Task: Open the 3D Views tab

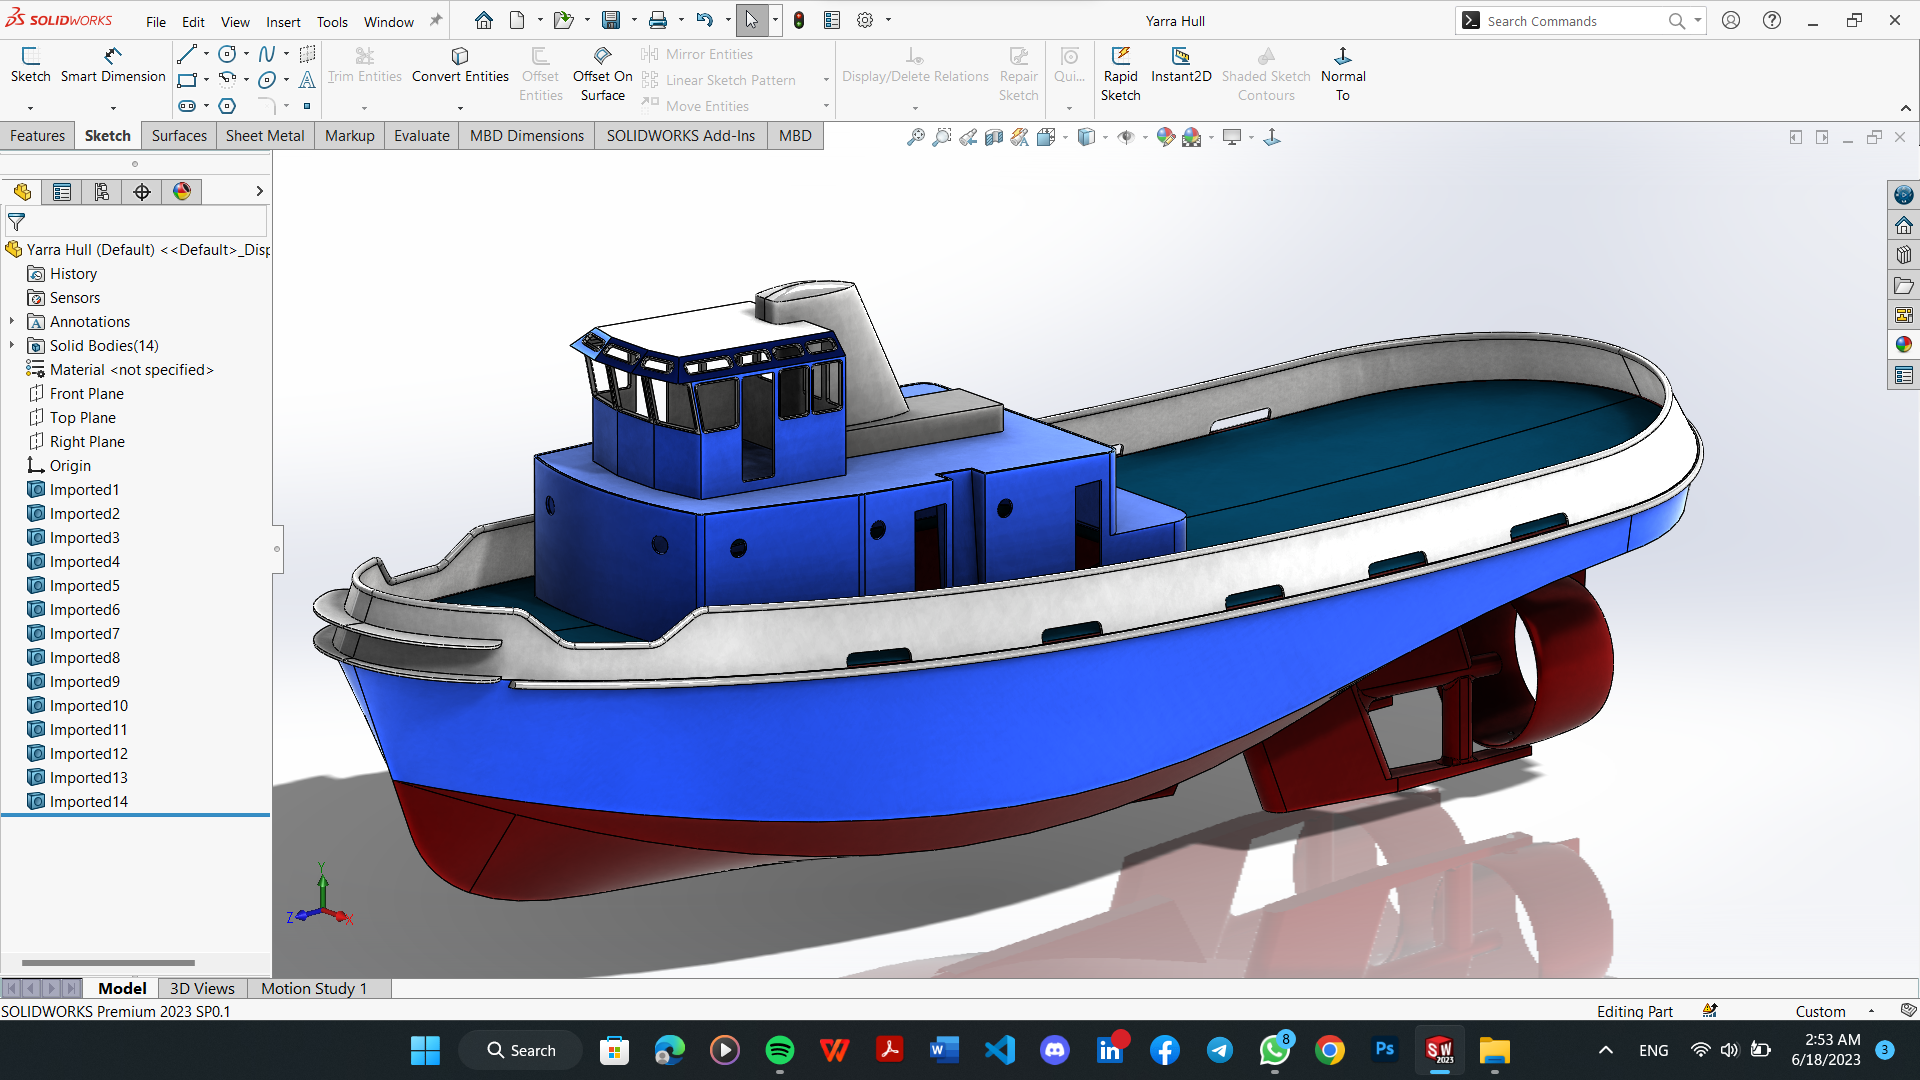Action: tap(200, 988)
